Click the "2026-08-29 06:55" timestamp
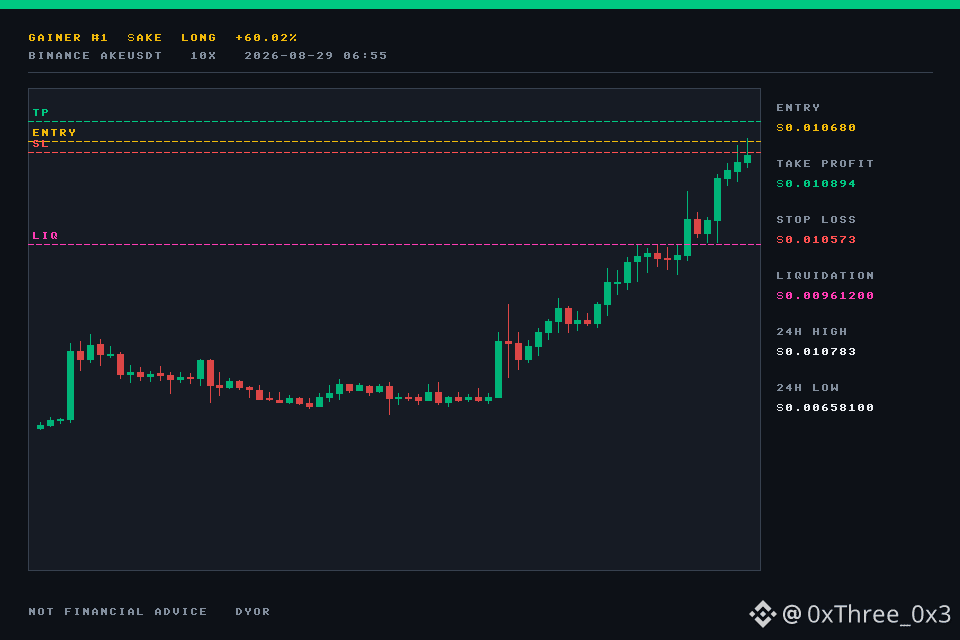Image resolution: width=960 pixels, height=640 pixels. point(315,56)
